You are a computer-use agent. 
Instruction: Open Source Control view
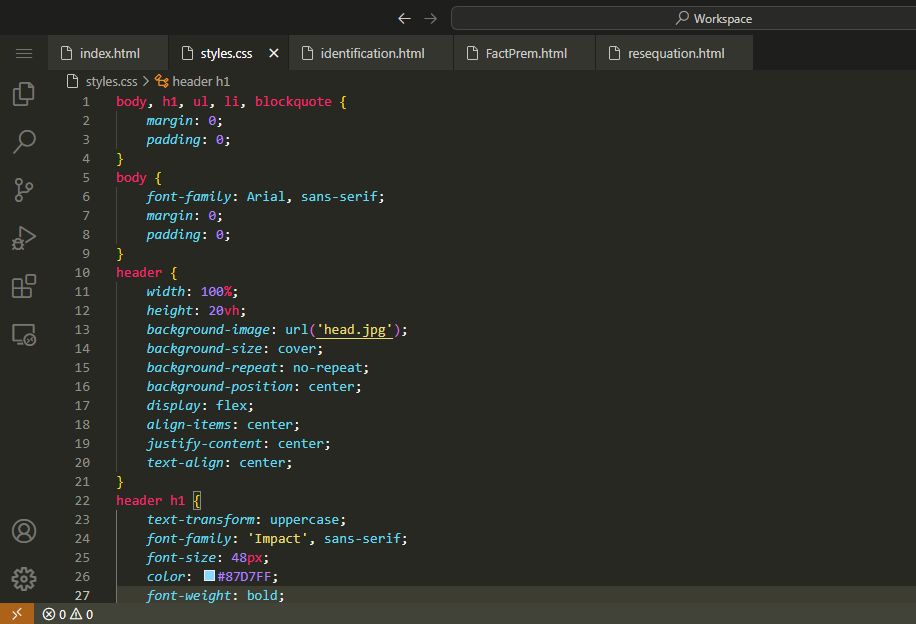[24, 190]
